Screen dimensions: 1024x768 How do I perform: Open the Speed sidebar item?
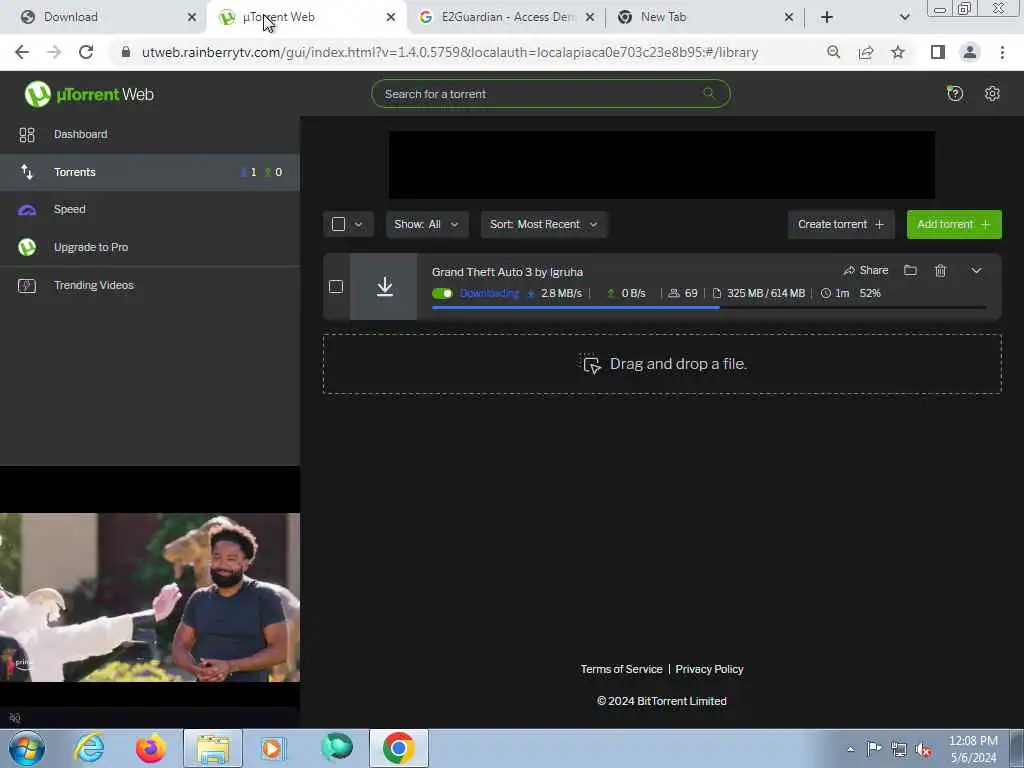(x=150, y=210)
